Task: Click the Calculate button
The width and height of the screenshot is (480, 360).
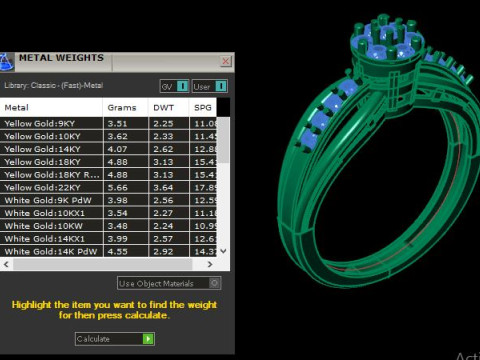Action: tap(115, 339)
